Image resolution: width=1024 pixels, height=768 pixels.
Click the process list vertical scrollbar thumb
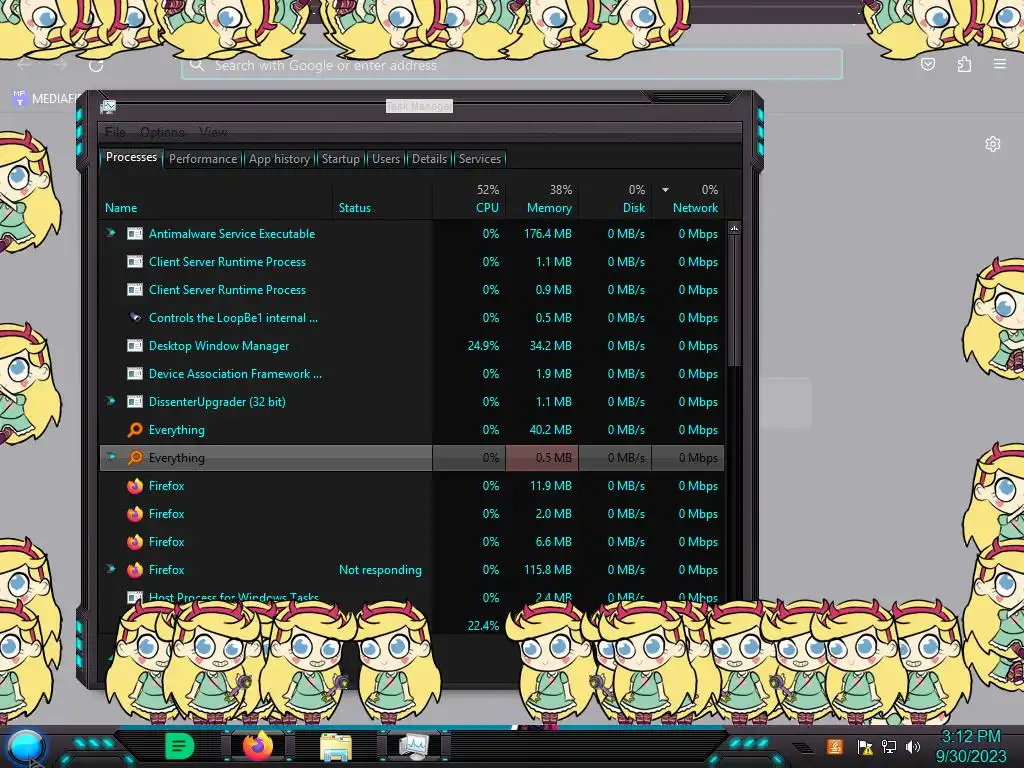click(x=734, y=301)
